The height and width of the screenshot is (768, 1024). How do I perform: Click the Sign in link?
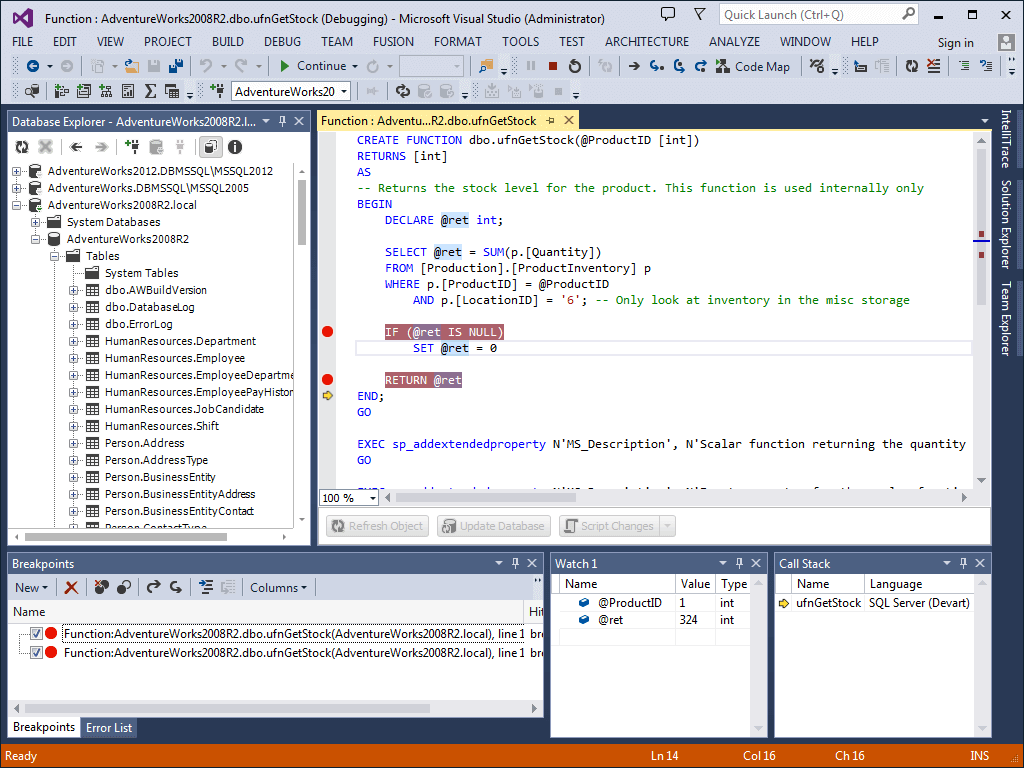pyautogui.click(x=955, y=42)
